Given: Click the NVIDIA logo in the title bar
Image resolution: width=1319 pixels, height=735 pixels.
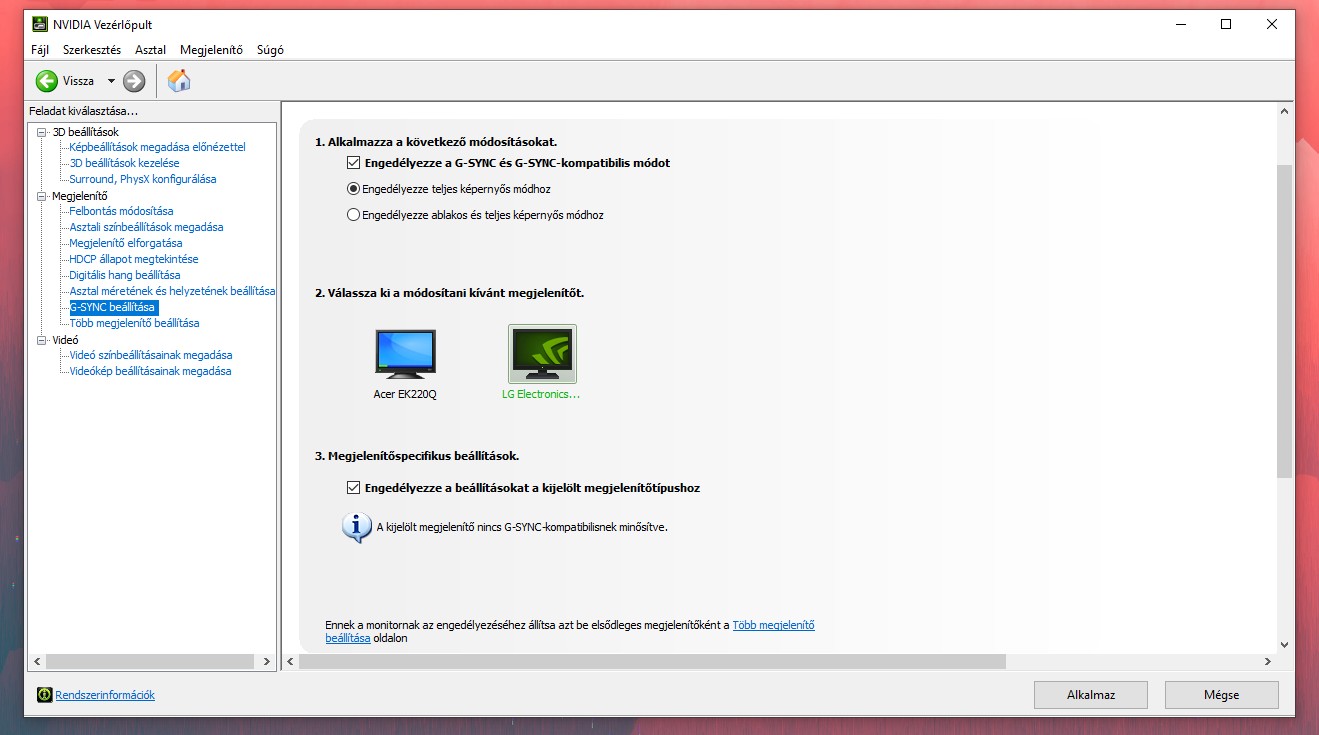Looking at the screenshot, I should (40, 24).
